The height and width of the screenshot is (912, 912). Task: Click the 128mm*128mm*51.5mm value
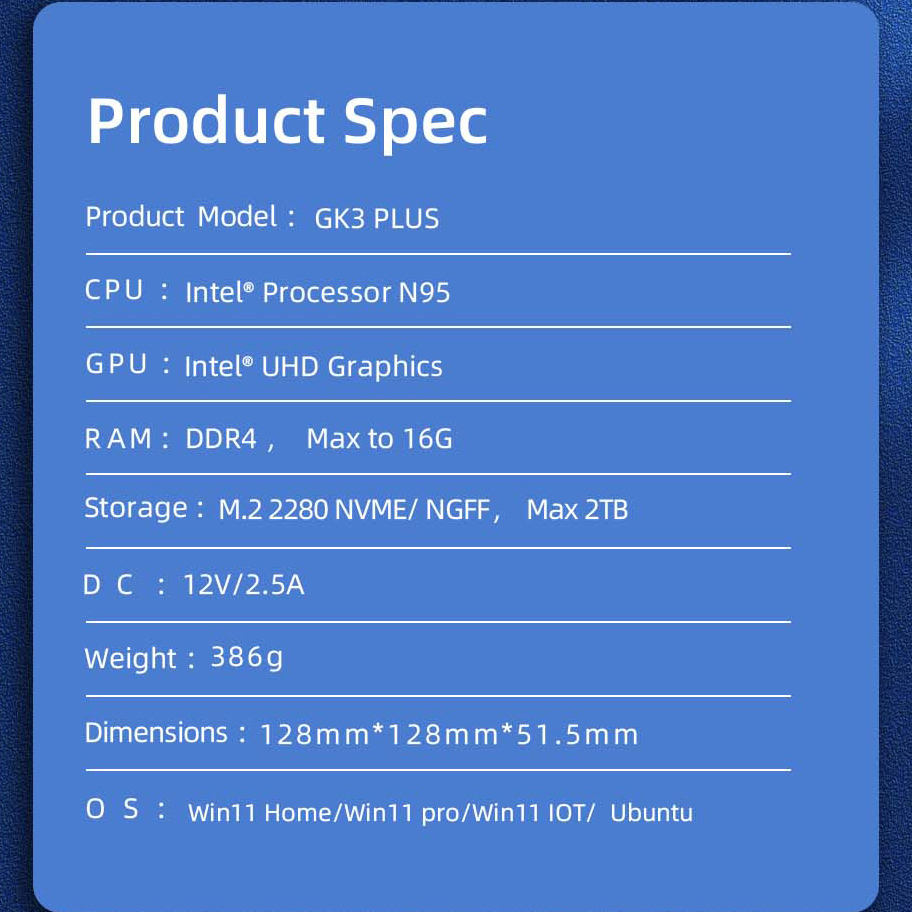tap(448, 734)
